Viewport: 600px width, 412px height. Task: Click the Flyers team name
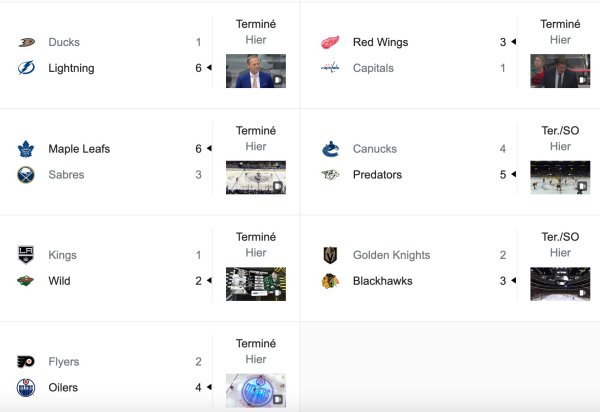pos(65,362)
